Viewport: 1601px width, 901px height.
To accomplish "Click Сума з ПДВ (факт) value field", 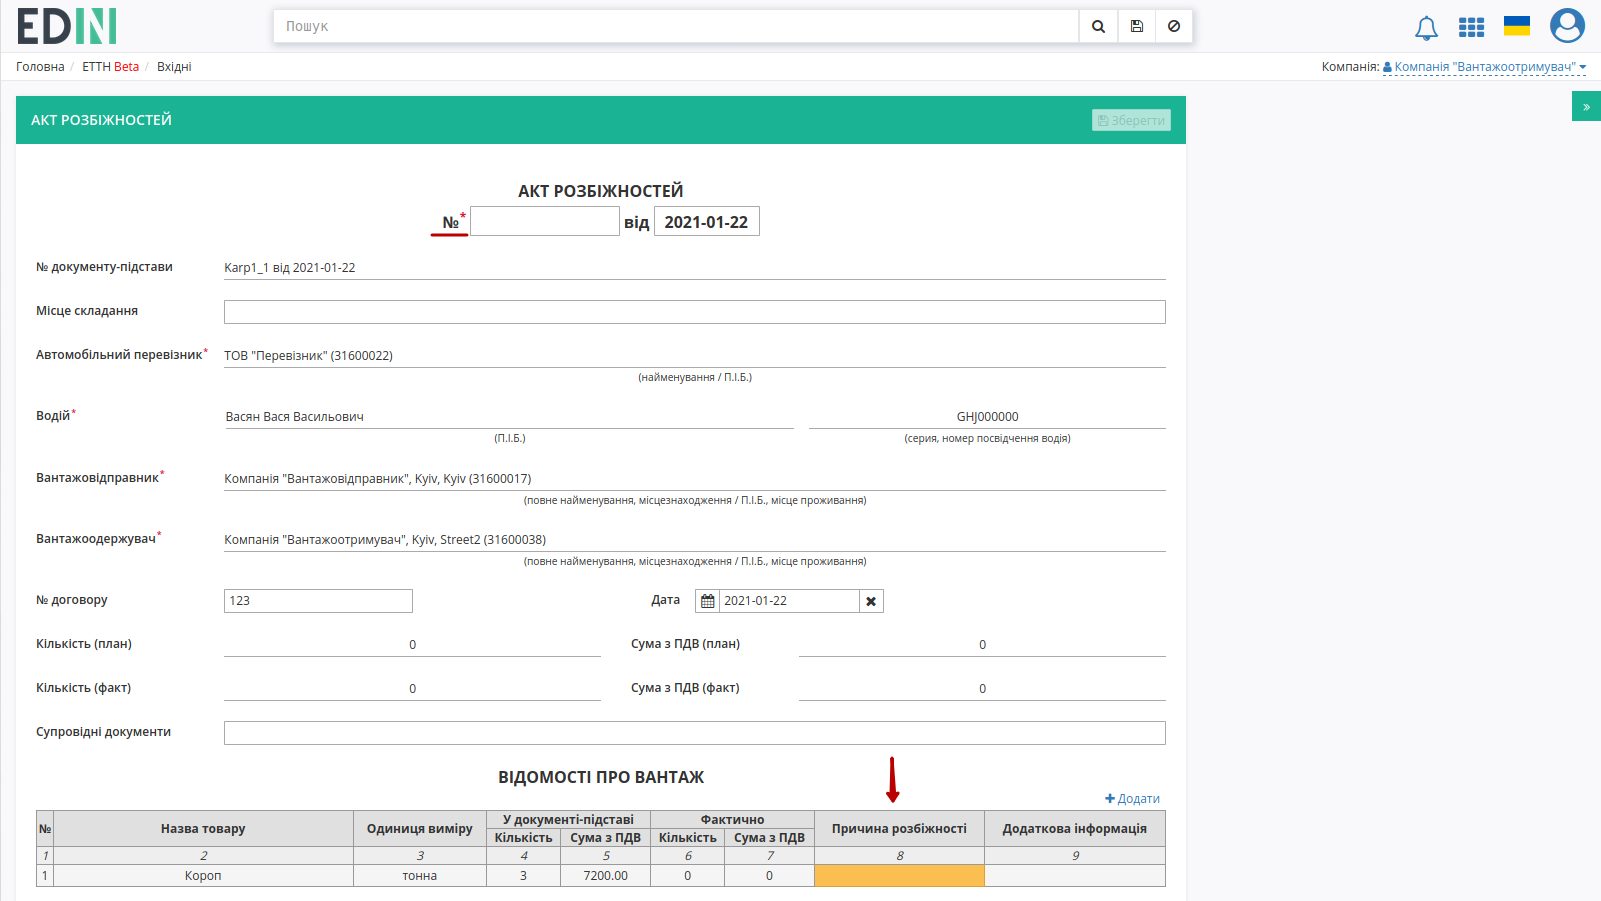I will pos(982,689).
